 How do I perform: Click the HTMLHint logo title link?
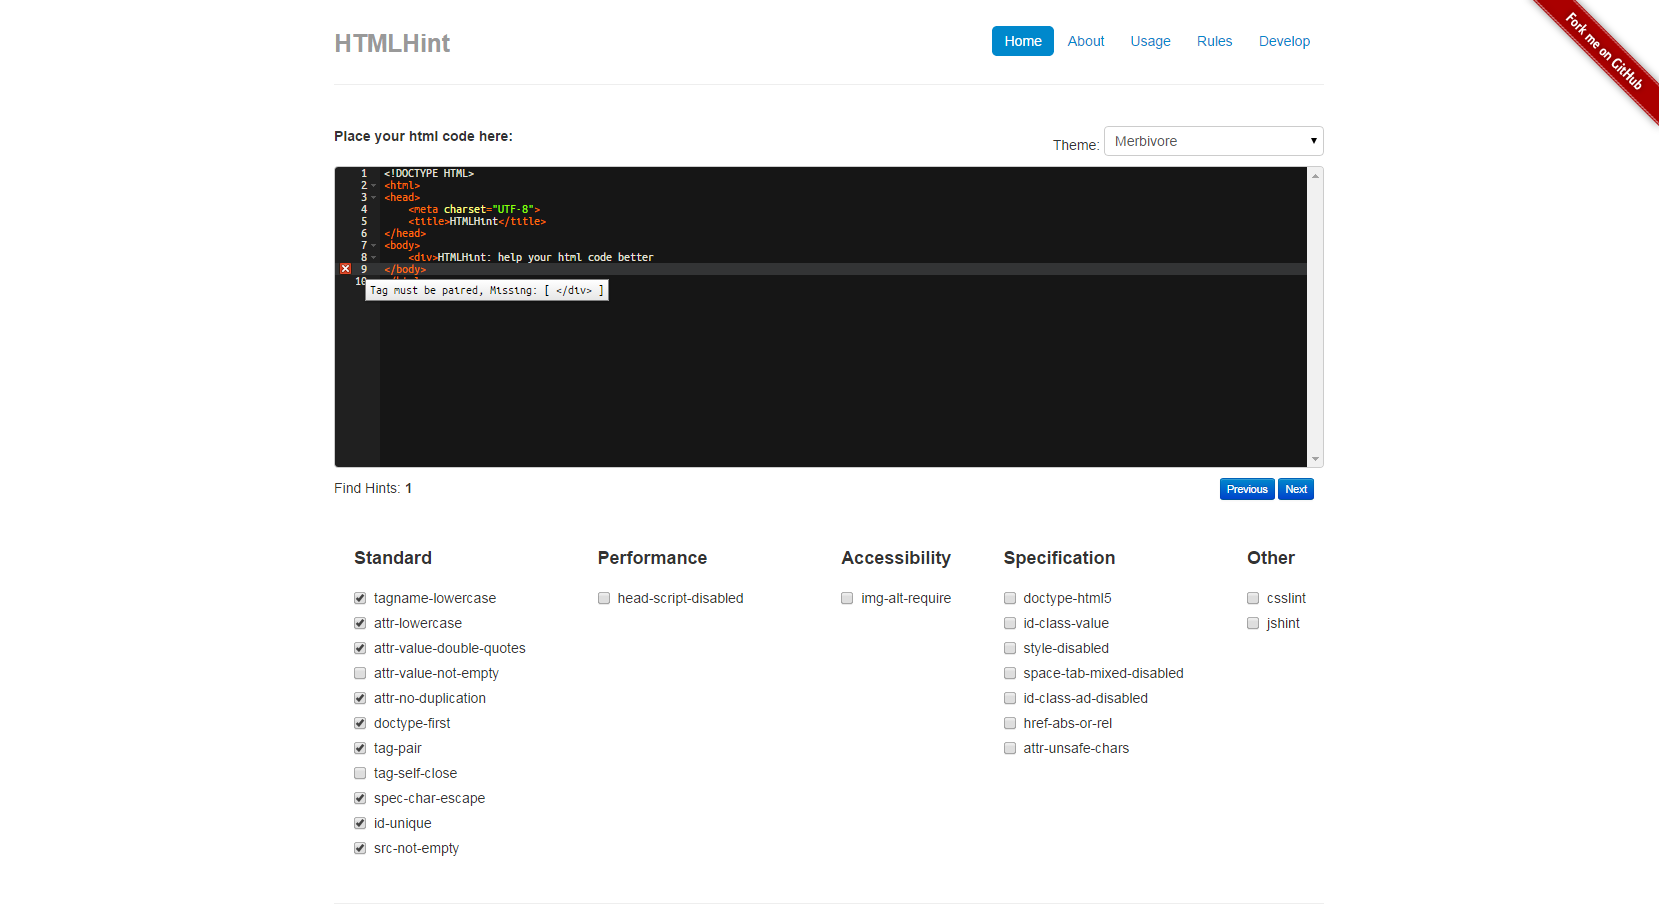(x=392, y=43)
